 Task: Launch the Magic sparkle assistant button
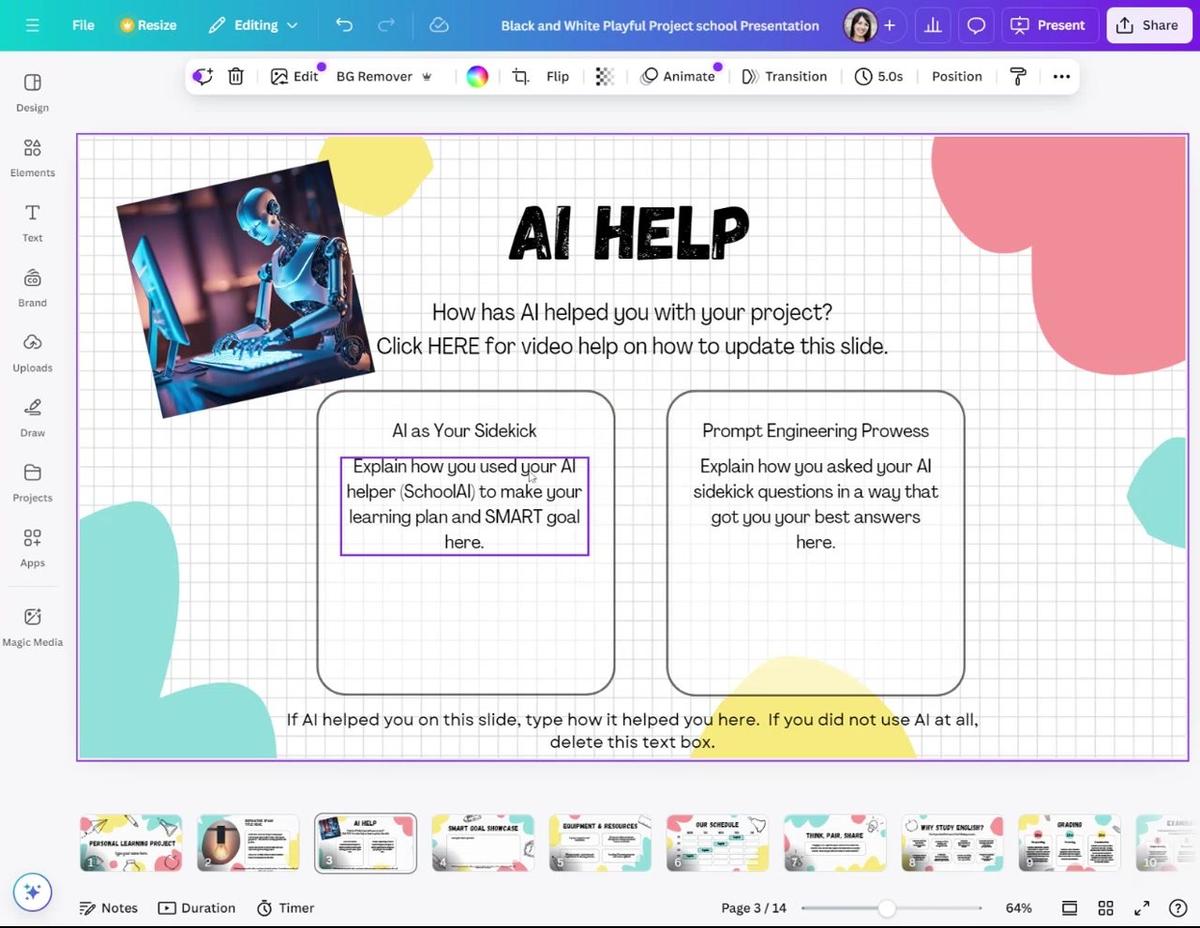[32, 892]
